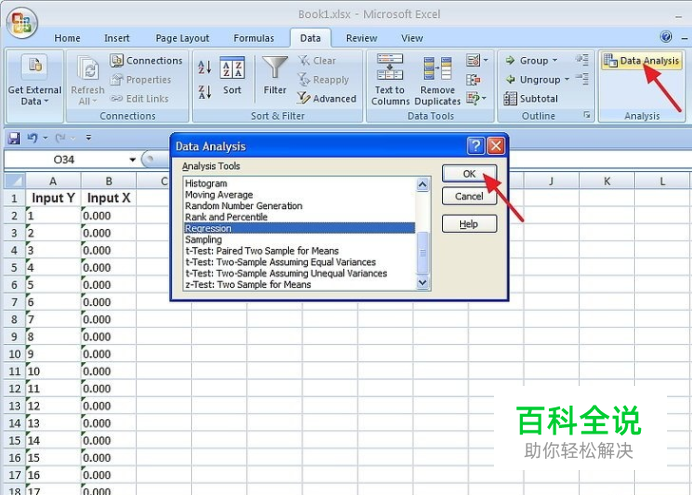Click Hide Detail icon

(582, 79)
